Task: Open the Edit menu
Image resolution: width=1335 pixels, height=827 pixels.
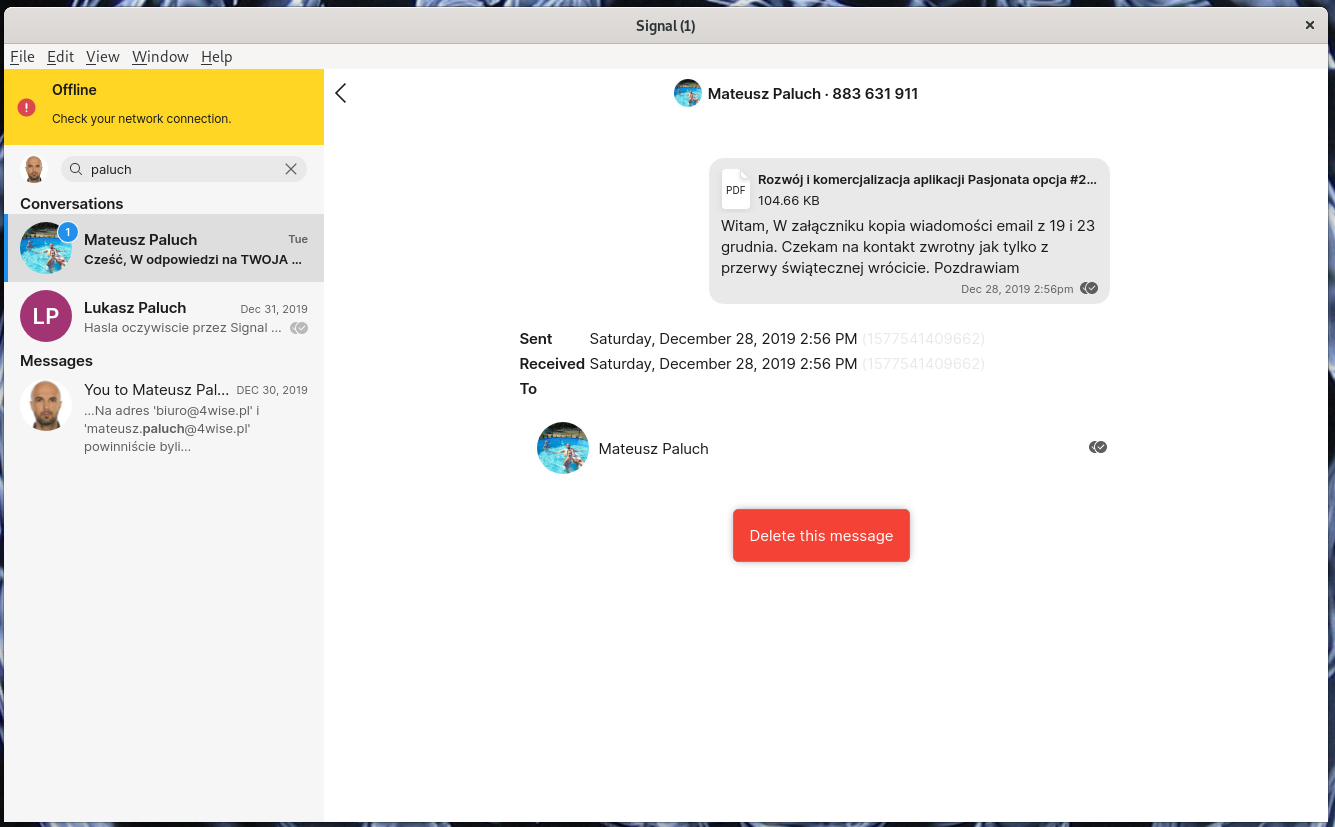Action: pos(61,57)
